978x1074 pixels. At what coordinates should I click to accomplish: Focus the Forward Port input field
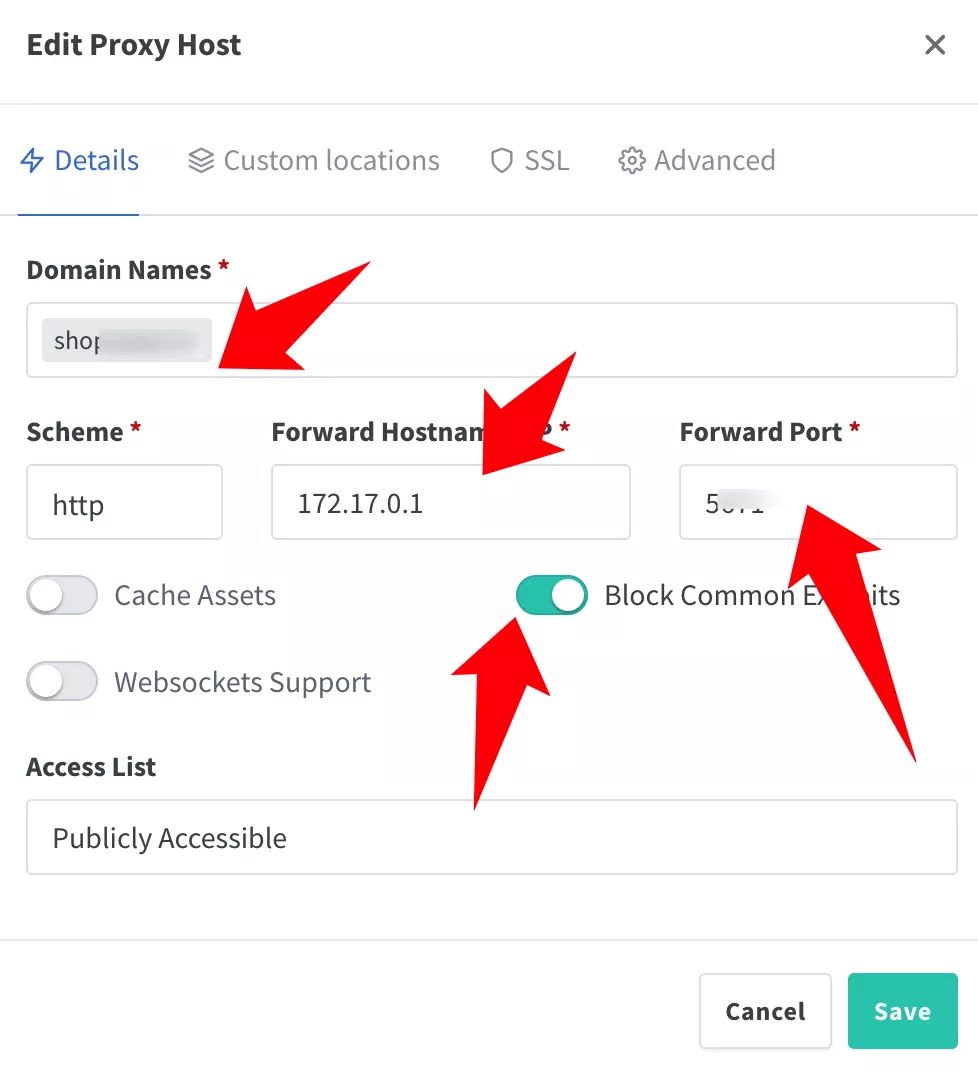(860, 503)
